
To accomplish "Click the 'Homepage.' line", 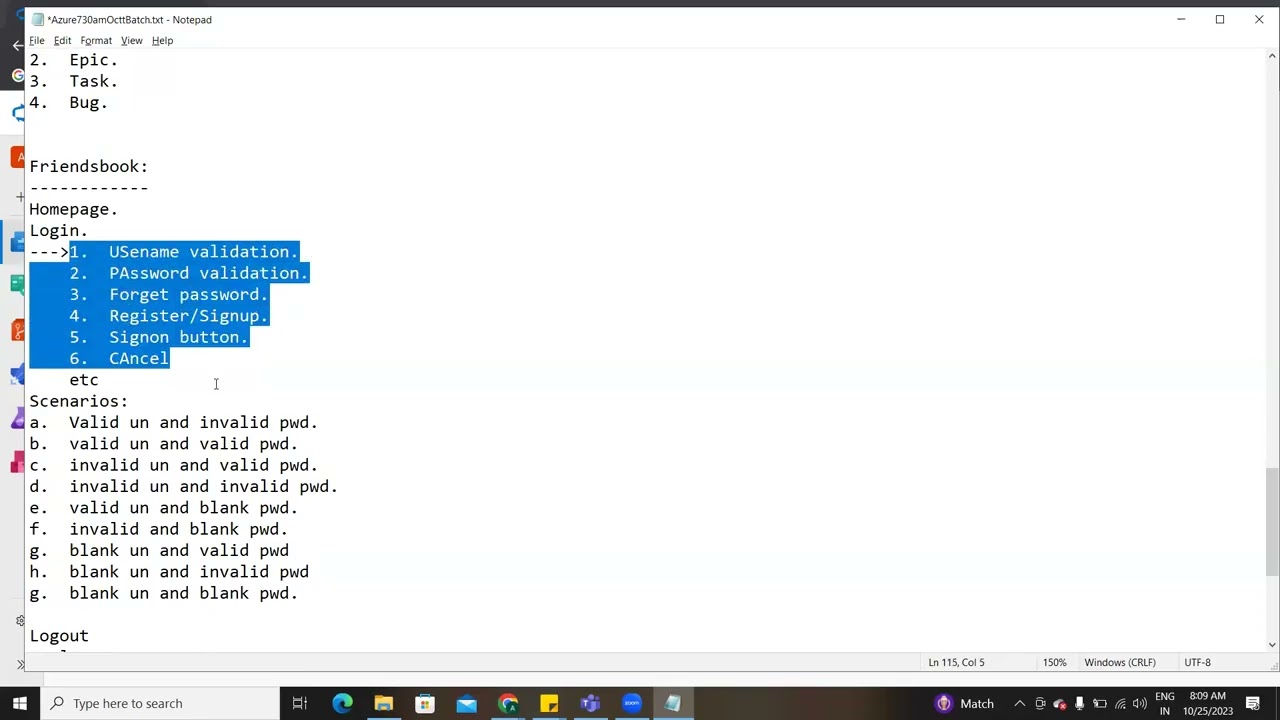I will (x=74, y=209).
